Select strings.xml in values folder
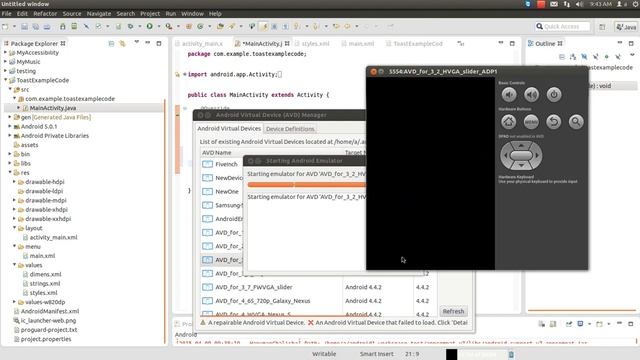Image resolution: width=640 pixels, height=360 pixels. pos(44,283)
